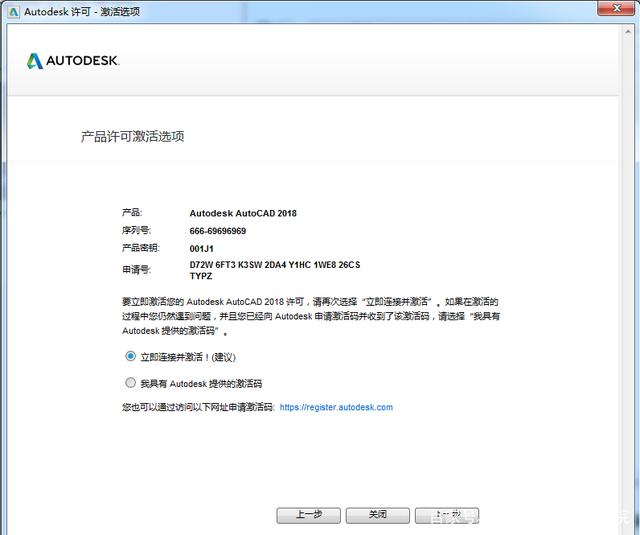This screenshot has width=640, height=535.
Task: Click the request code starting D72W 6FT3
Action: (275, 265)
